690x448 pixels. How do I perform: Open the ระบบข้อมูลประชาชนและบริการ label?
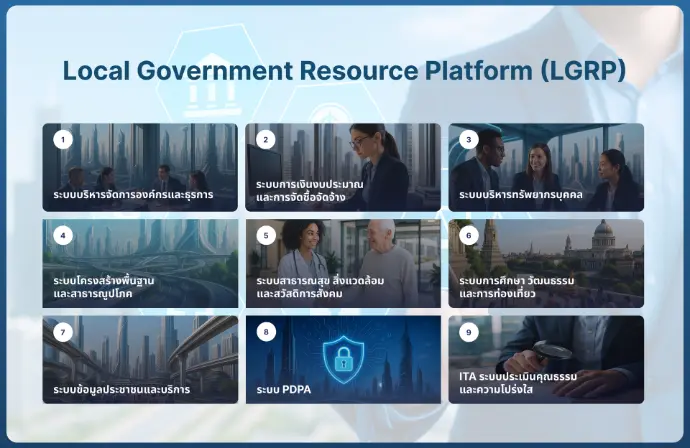[120, 389]
